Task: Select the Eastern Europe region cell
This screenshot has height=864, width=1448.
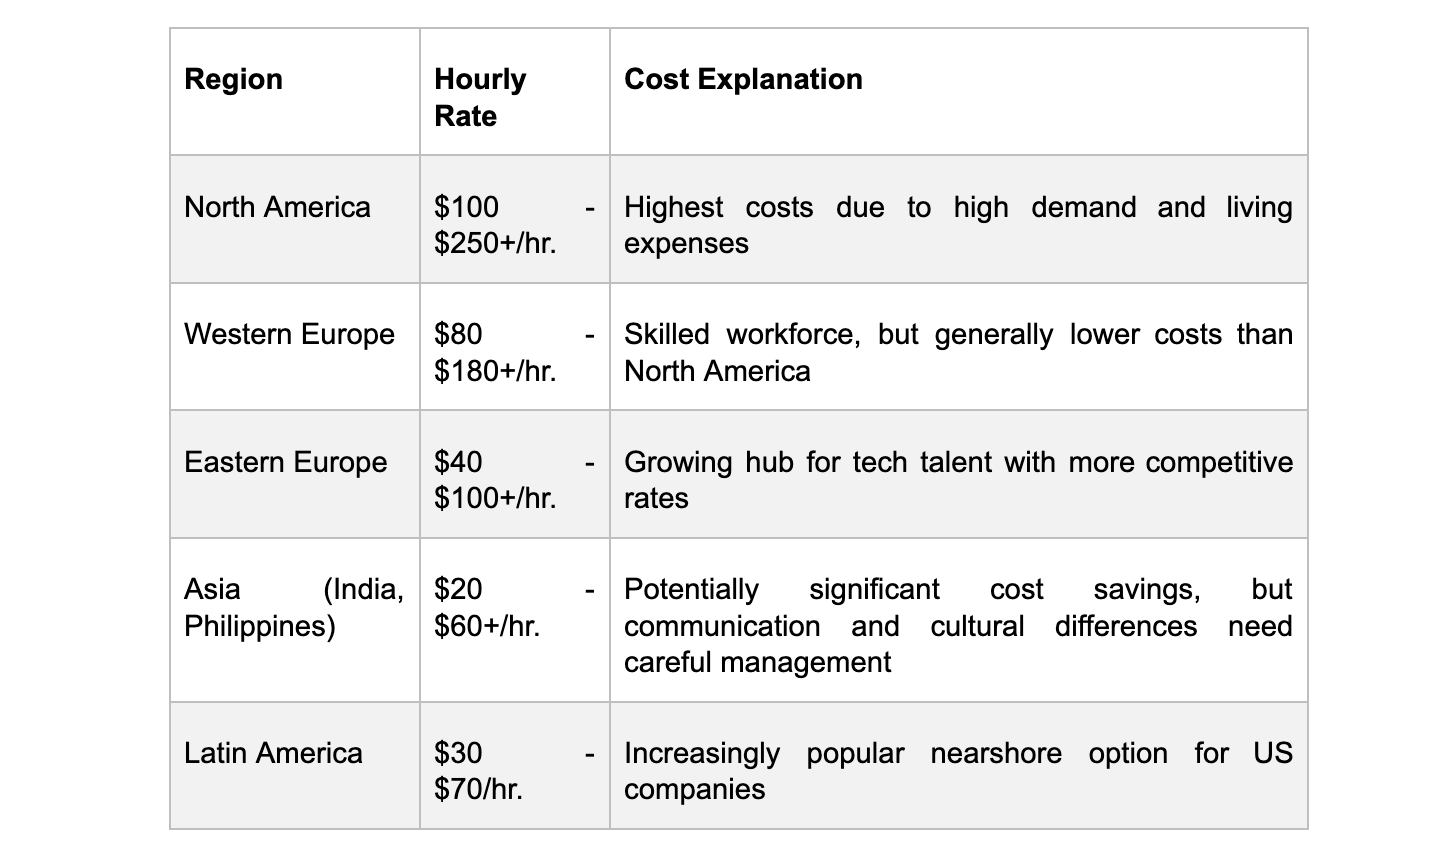Action: coord(285,463)
